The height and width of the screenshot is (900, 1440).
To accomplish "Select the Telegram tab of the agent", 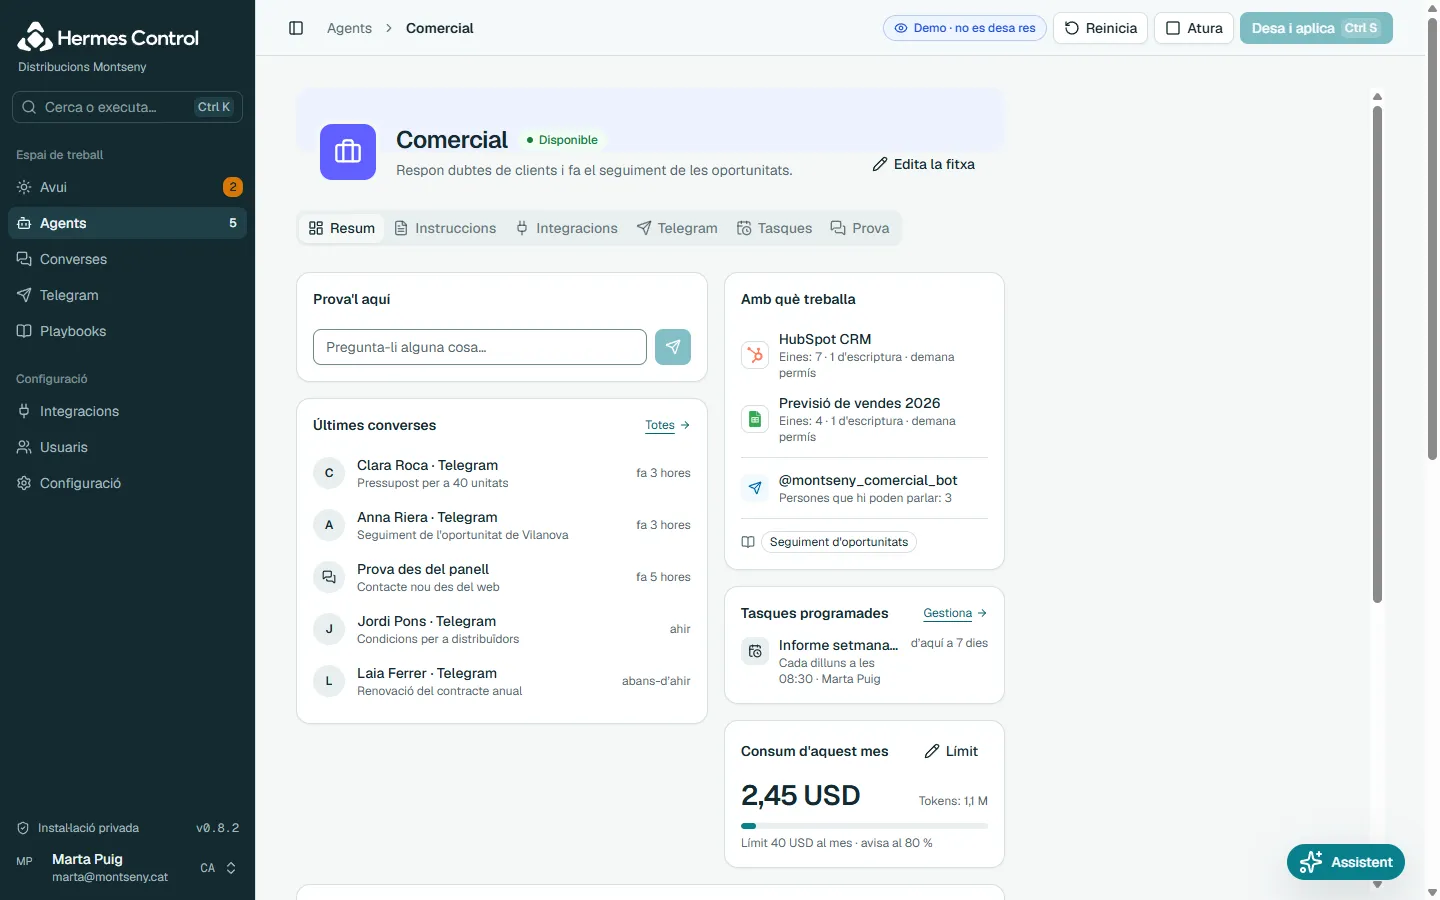I will 677,228.
